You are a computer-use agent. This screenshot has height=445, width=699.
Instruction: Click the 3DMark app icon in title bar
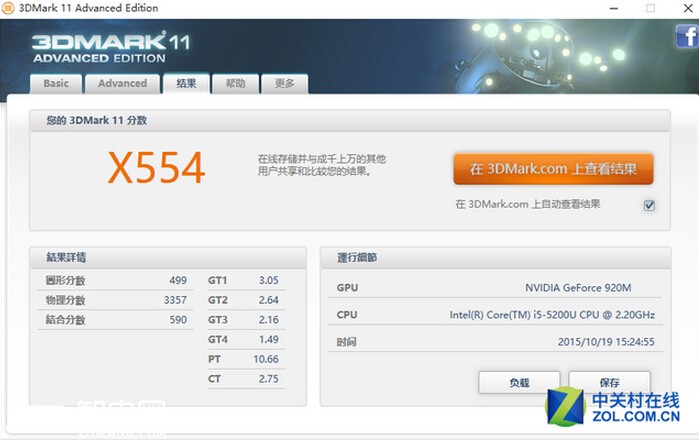coord(8,8)
